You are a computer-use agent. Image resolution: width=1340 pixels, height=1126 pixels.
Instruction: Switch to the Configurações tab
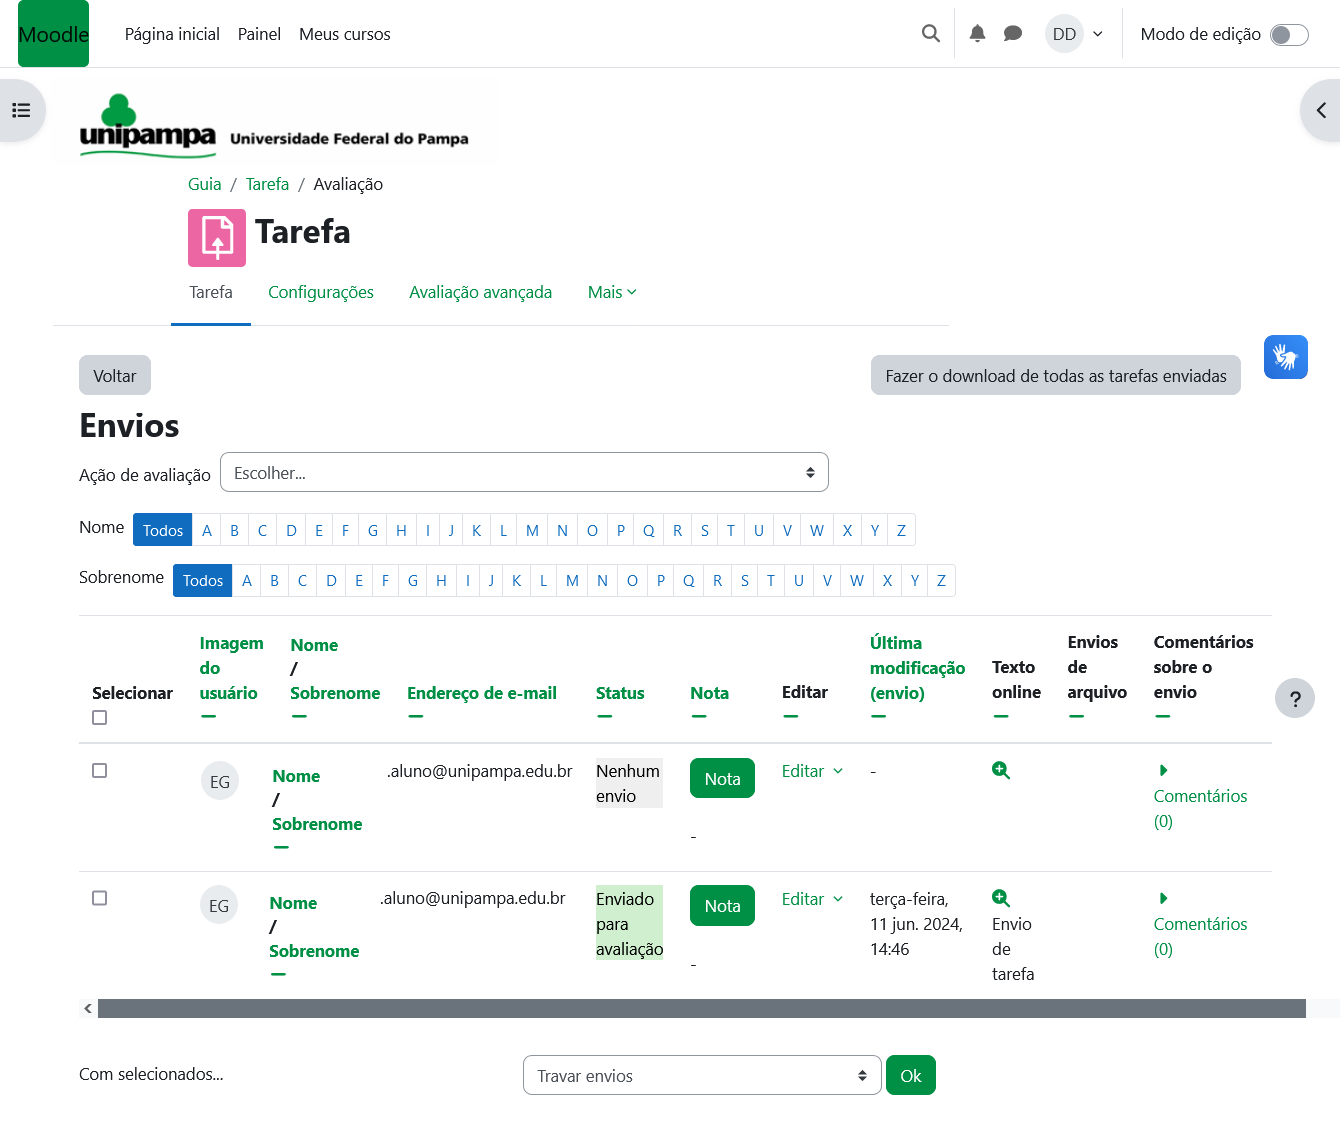[x=320, y=292]
